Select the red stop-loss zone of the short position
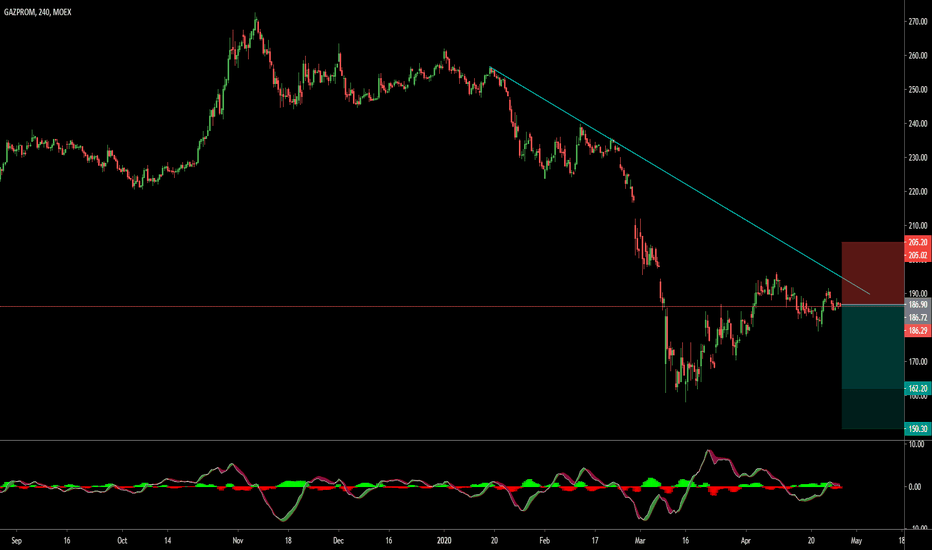 tap(873, 273)
